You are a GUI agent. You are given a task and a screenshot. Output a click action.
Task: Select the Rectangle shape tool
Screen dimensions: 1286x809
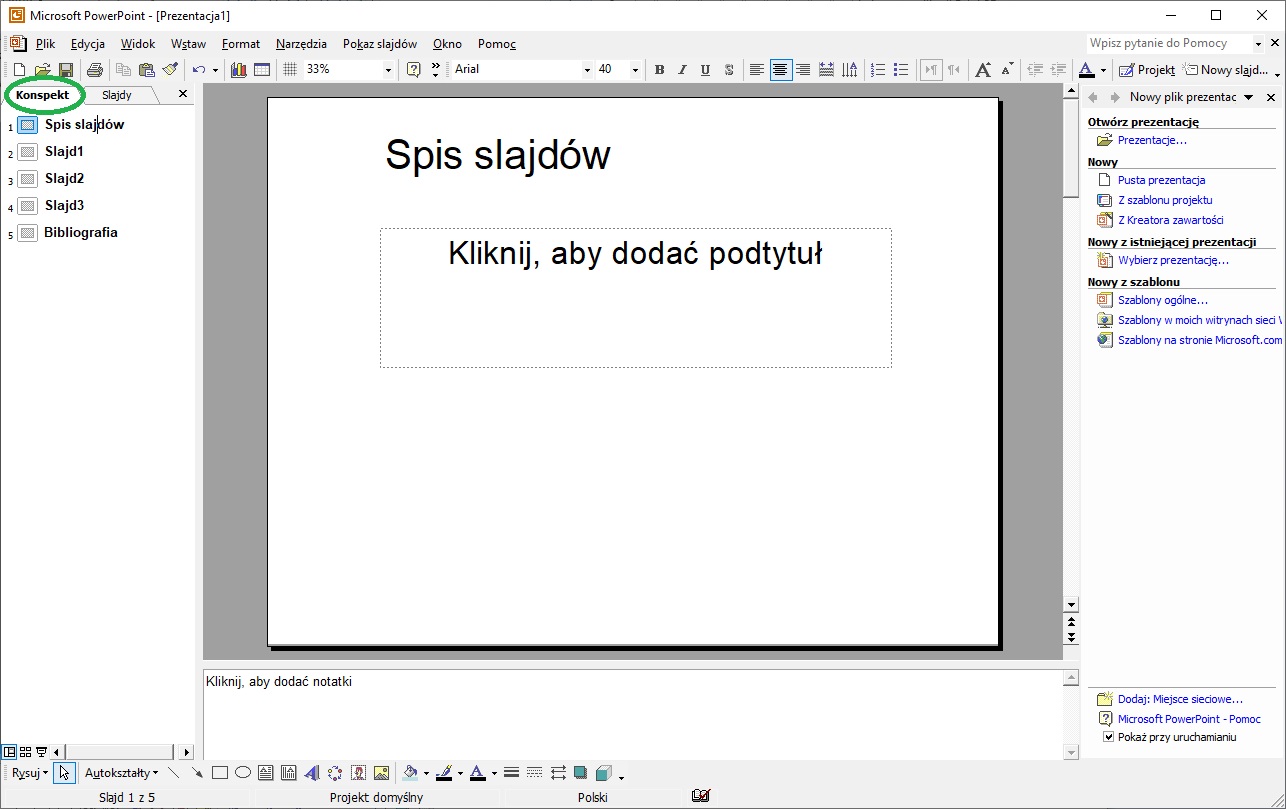coord(220,773)
